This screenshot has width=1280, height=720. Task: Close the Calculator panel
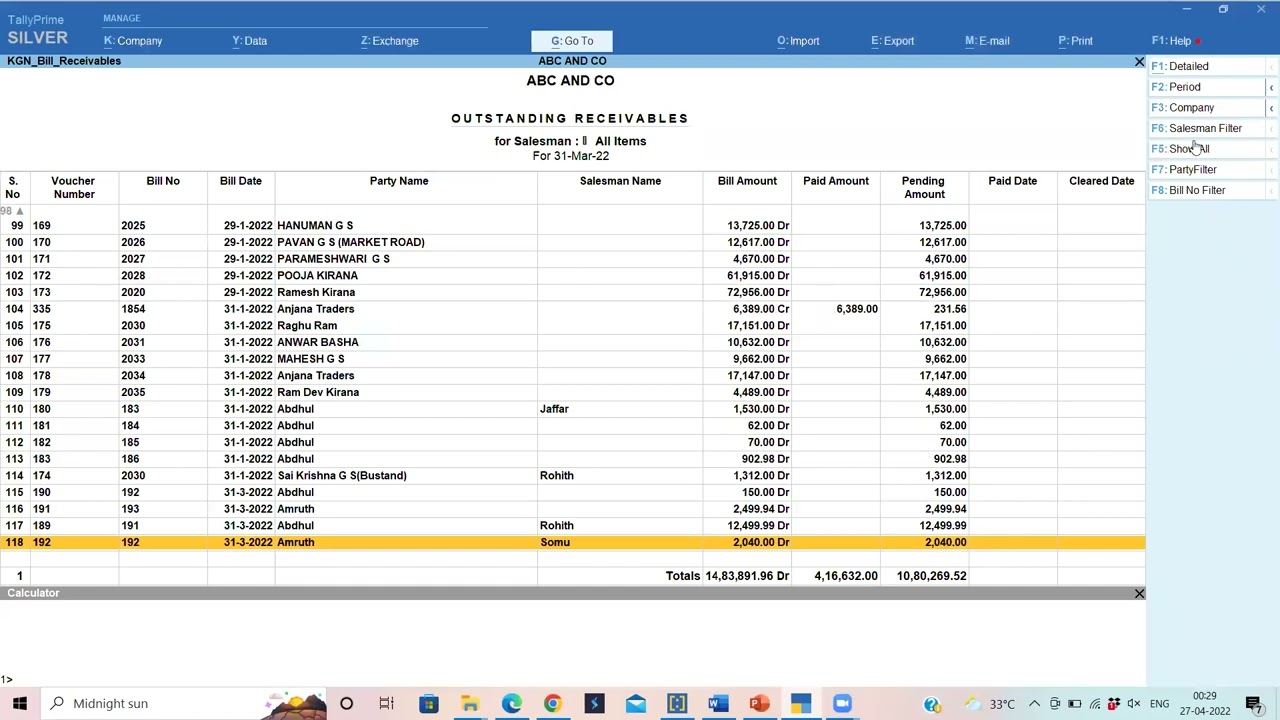tap(1139, 594)
